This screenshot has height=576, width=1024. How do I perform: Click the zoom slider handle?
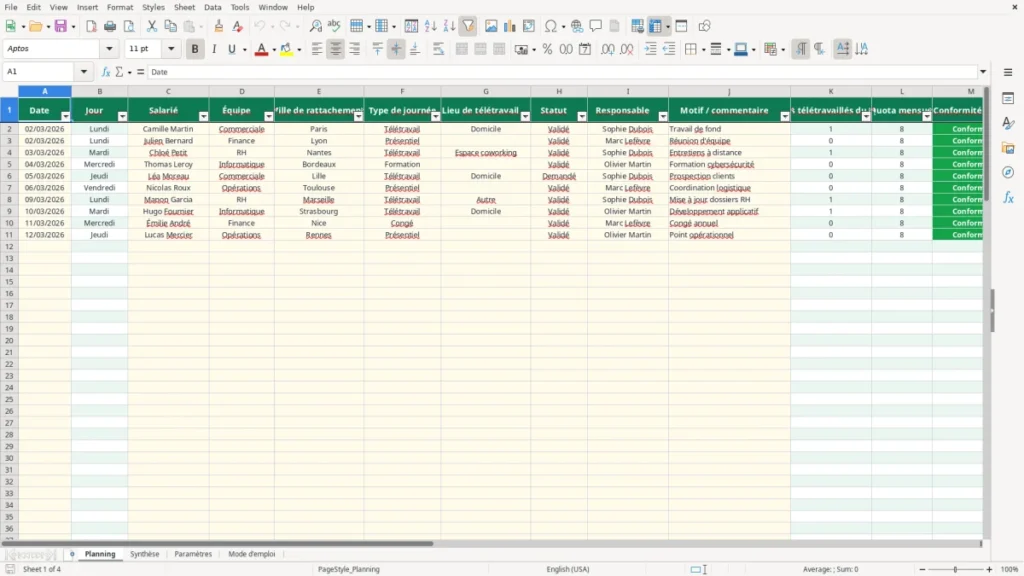click(955, 569)
